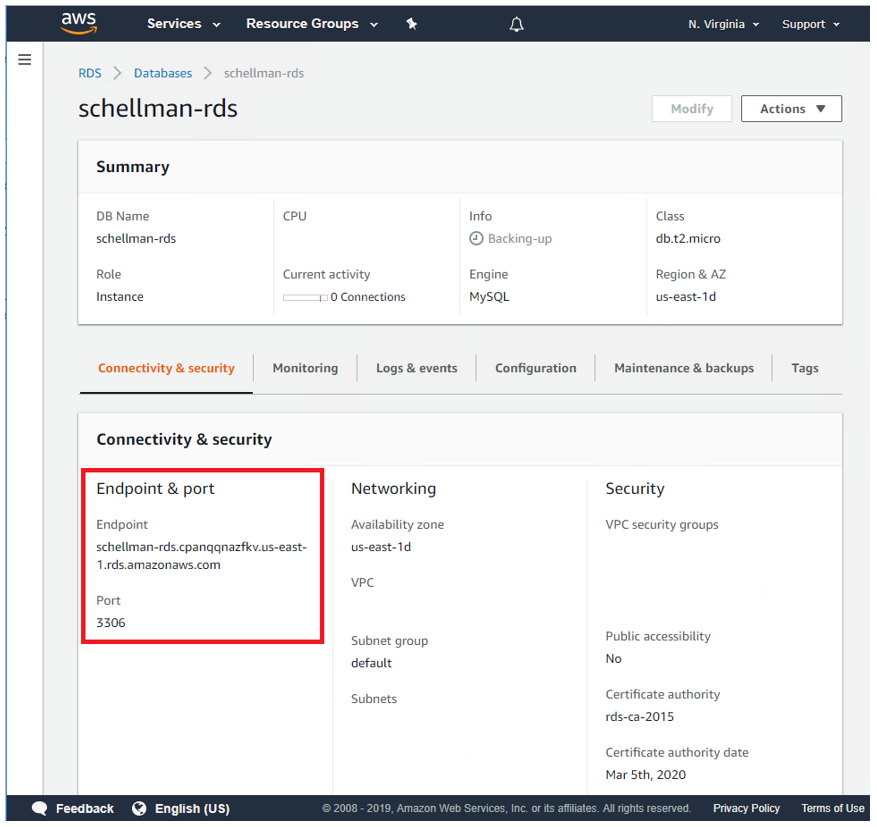Select the Connectivity & security tab
The width and height of the screenshot is (877, 827).
[x=166, y=368]
